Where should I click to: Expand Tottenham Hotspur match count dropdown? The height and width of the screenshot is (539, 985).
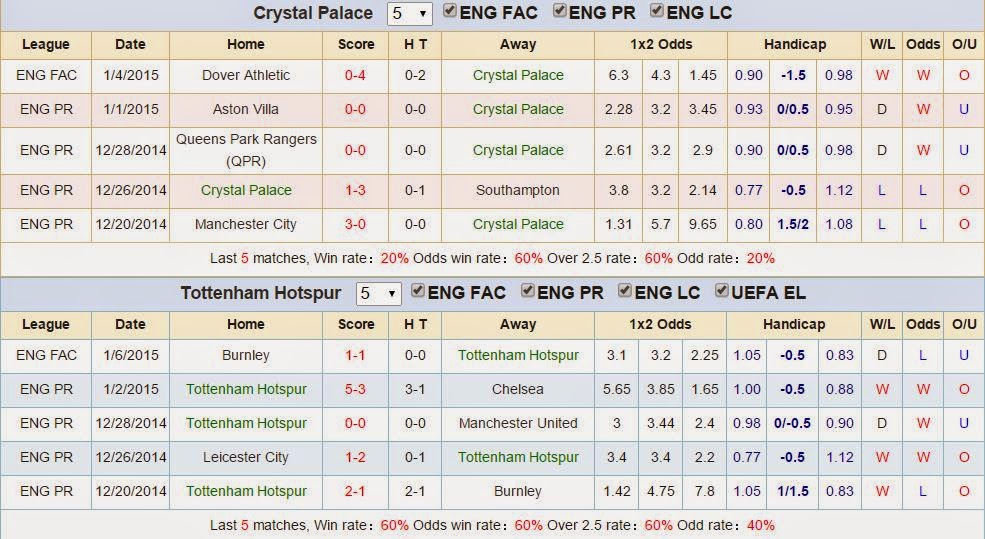click(x=378, y=294)
